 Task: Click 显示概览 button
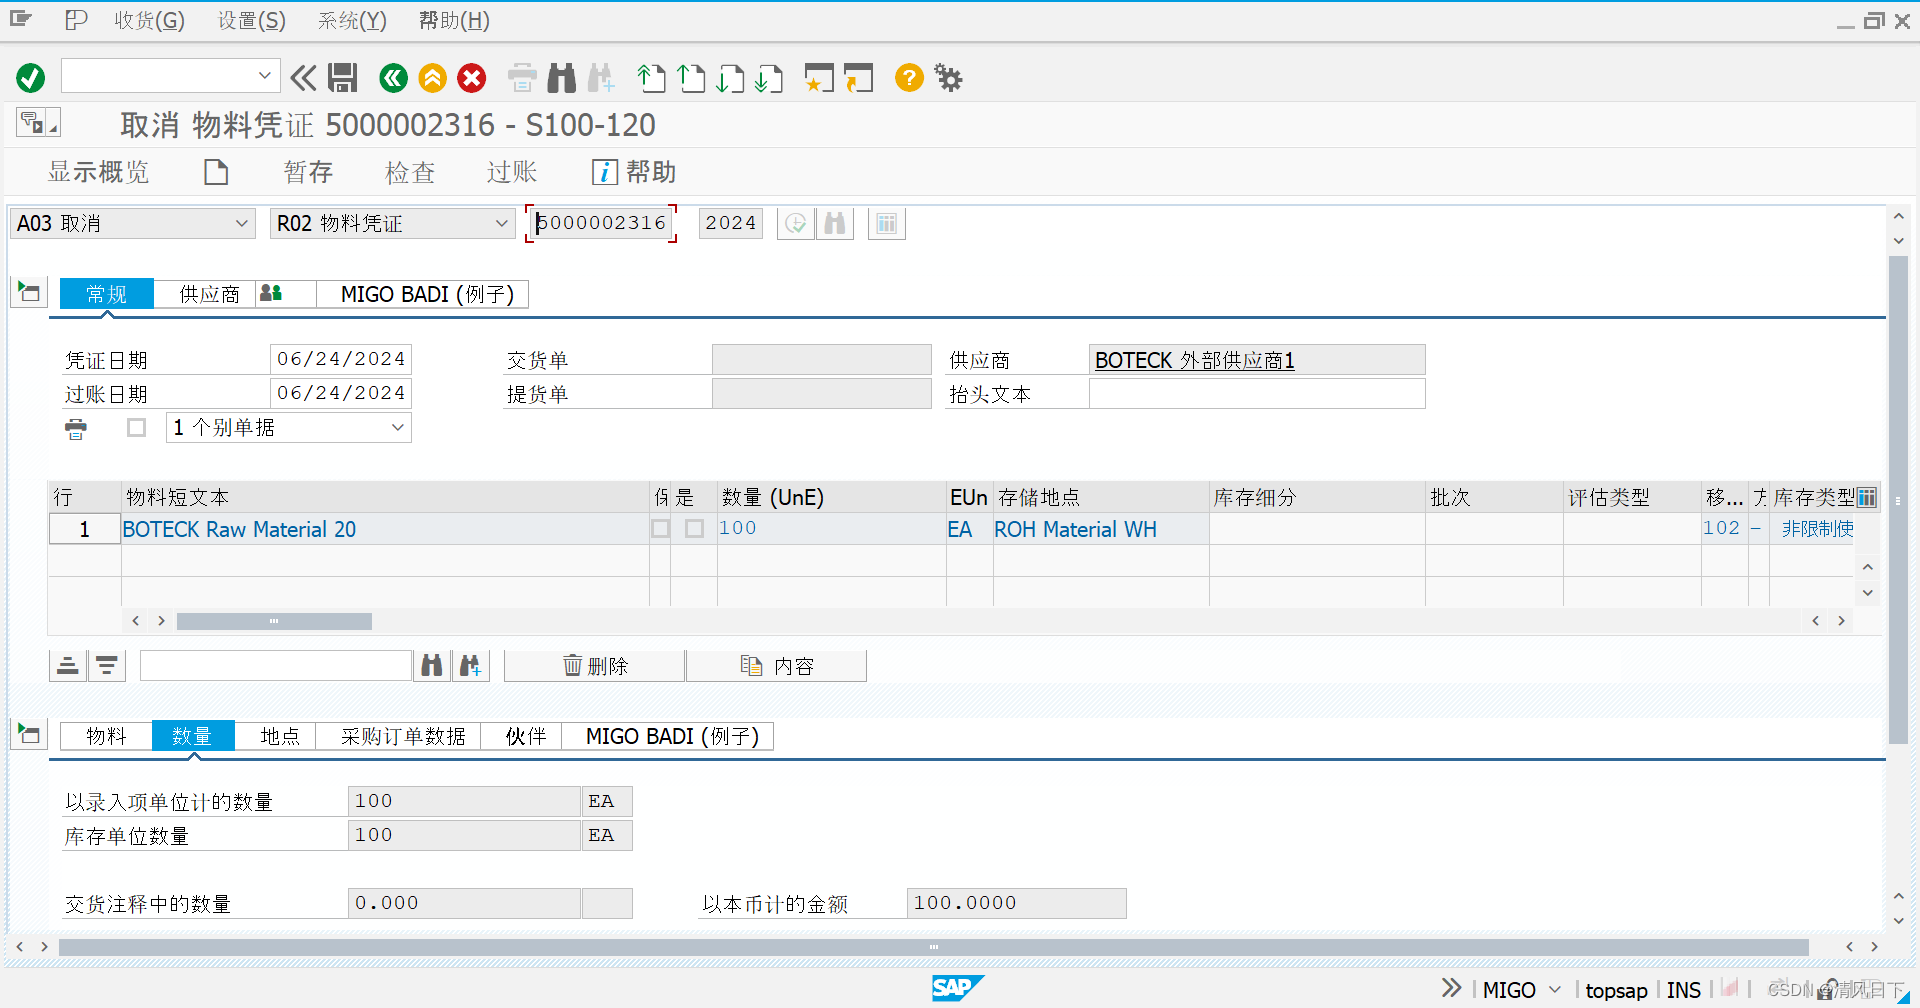click(x=98, y=172)
